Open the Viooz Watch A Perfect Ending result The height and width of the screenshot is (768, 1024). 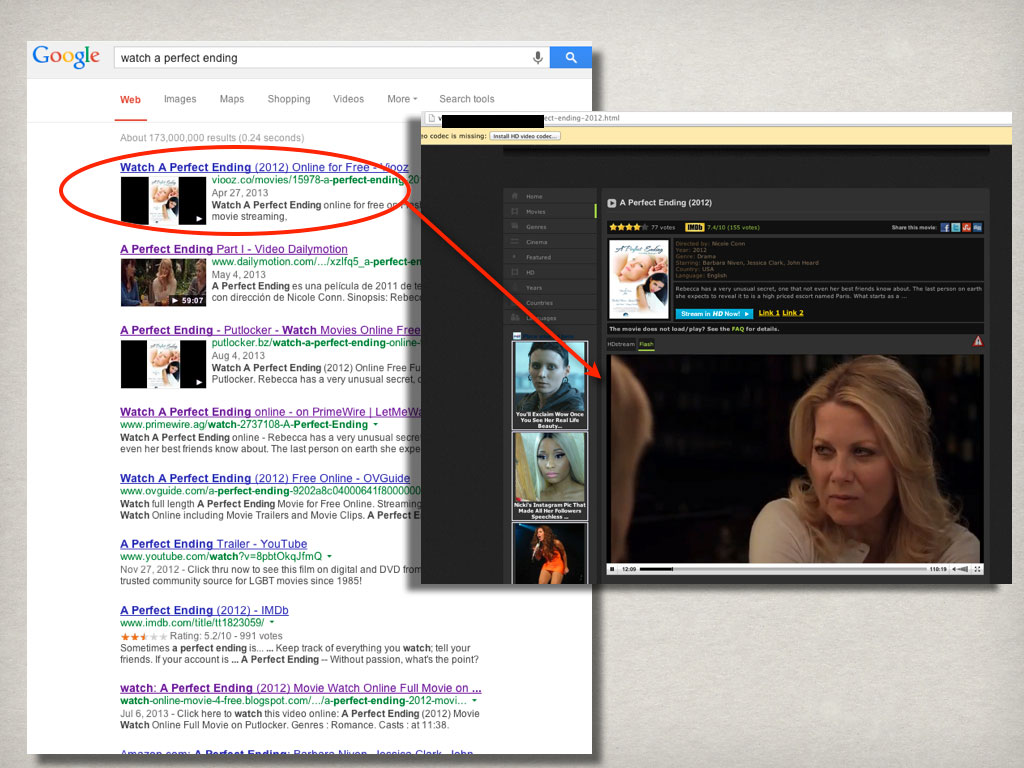[x=264, y=167]
